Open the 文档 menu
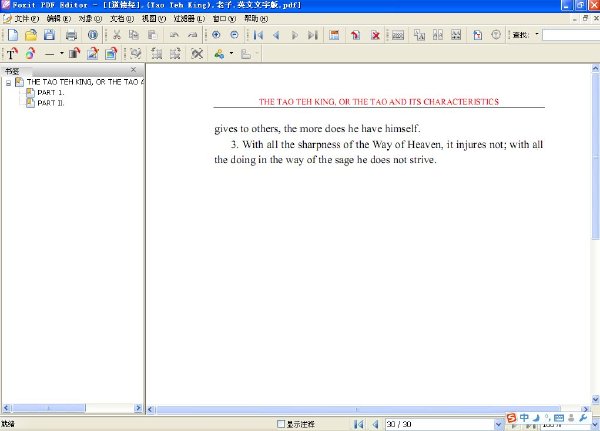 (122, 18)
